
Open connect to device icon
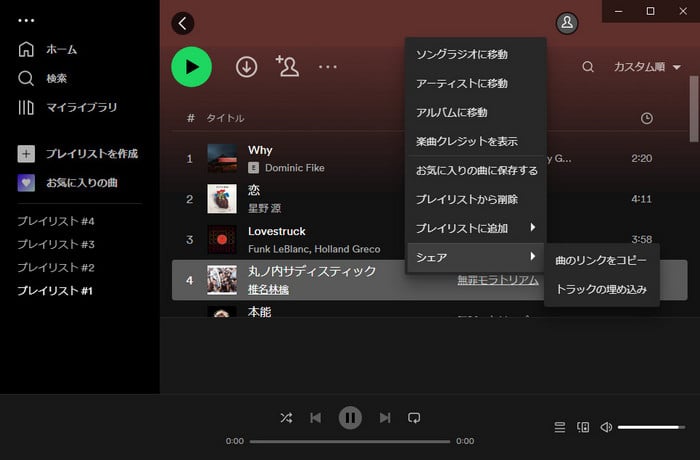pyautogui.click(x=583, y=427)
